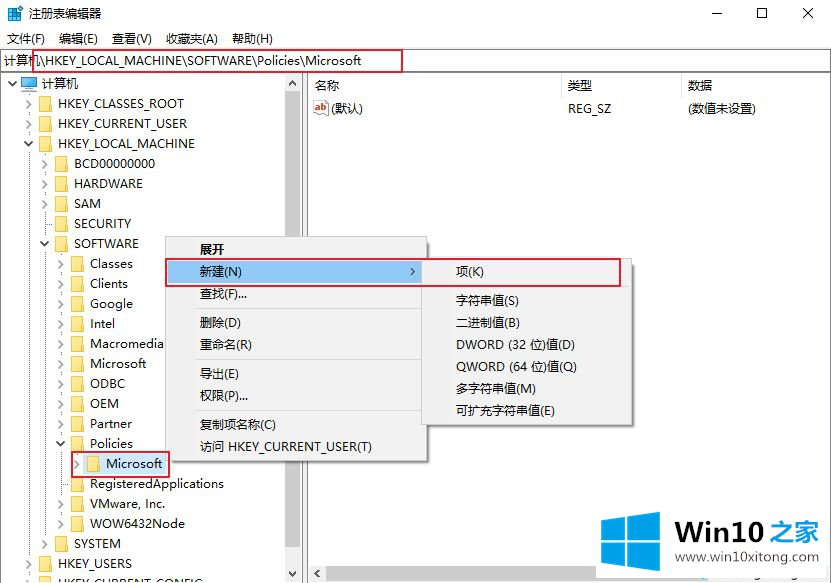Viewport: 831px width, 583px height.
Task: Click the Intel folder icon
Action: click(78, 324)
